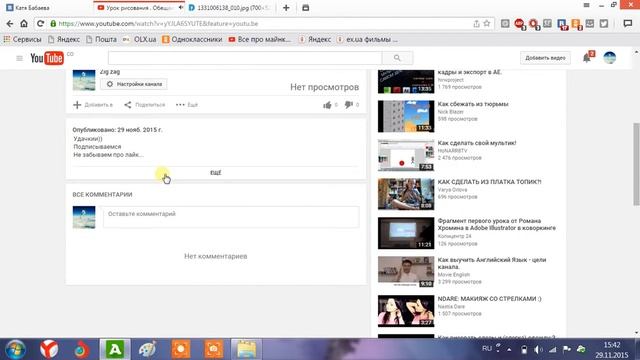Click the Share arrow icon under video
Image resolution: width=640 pixels, height=360 pixels.
[128, 105]
